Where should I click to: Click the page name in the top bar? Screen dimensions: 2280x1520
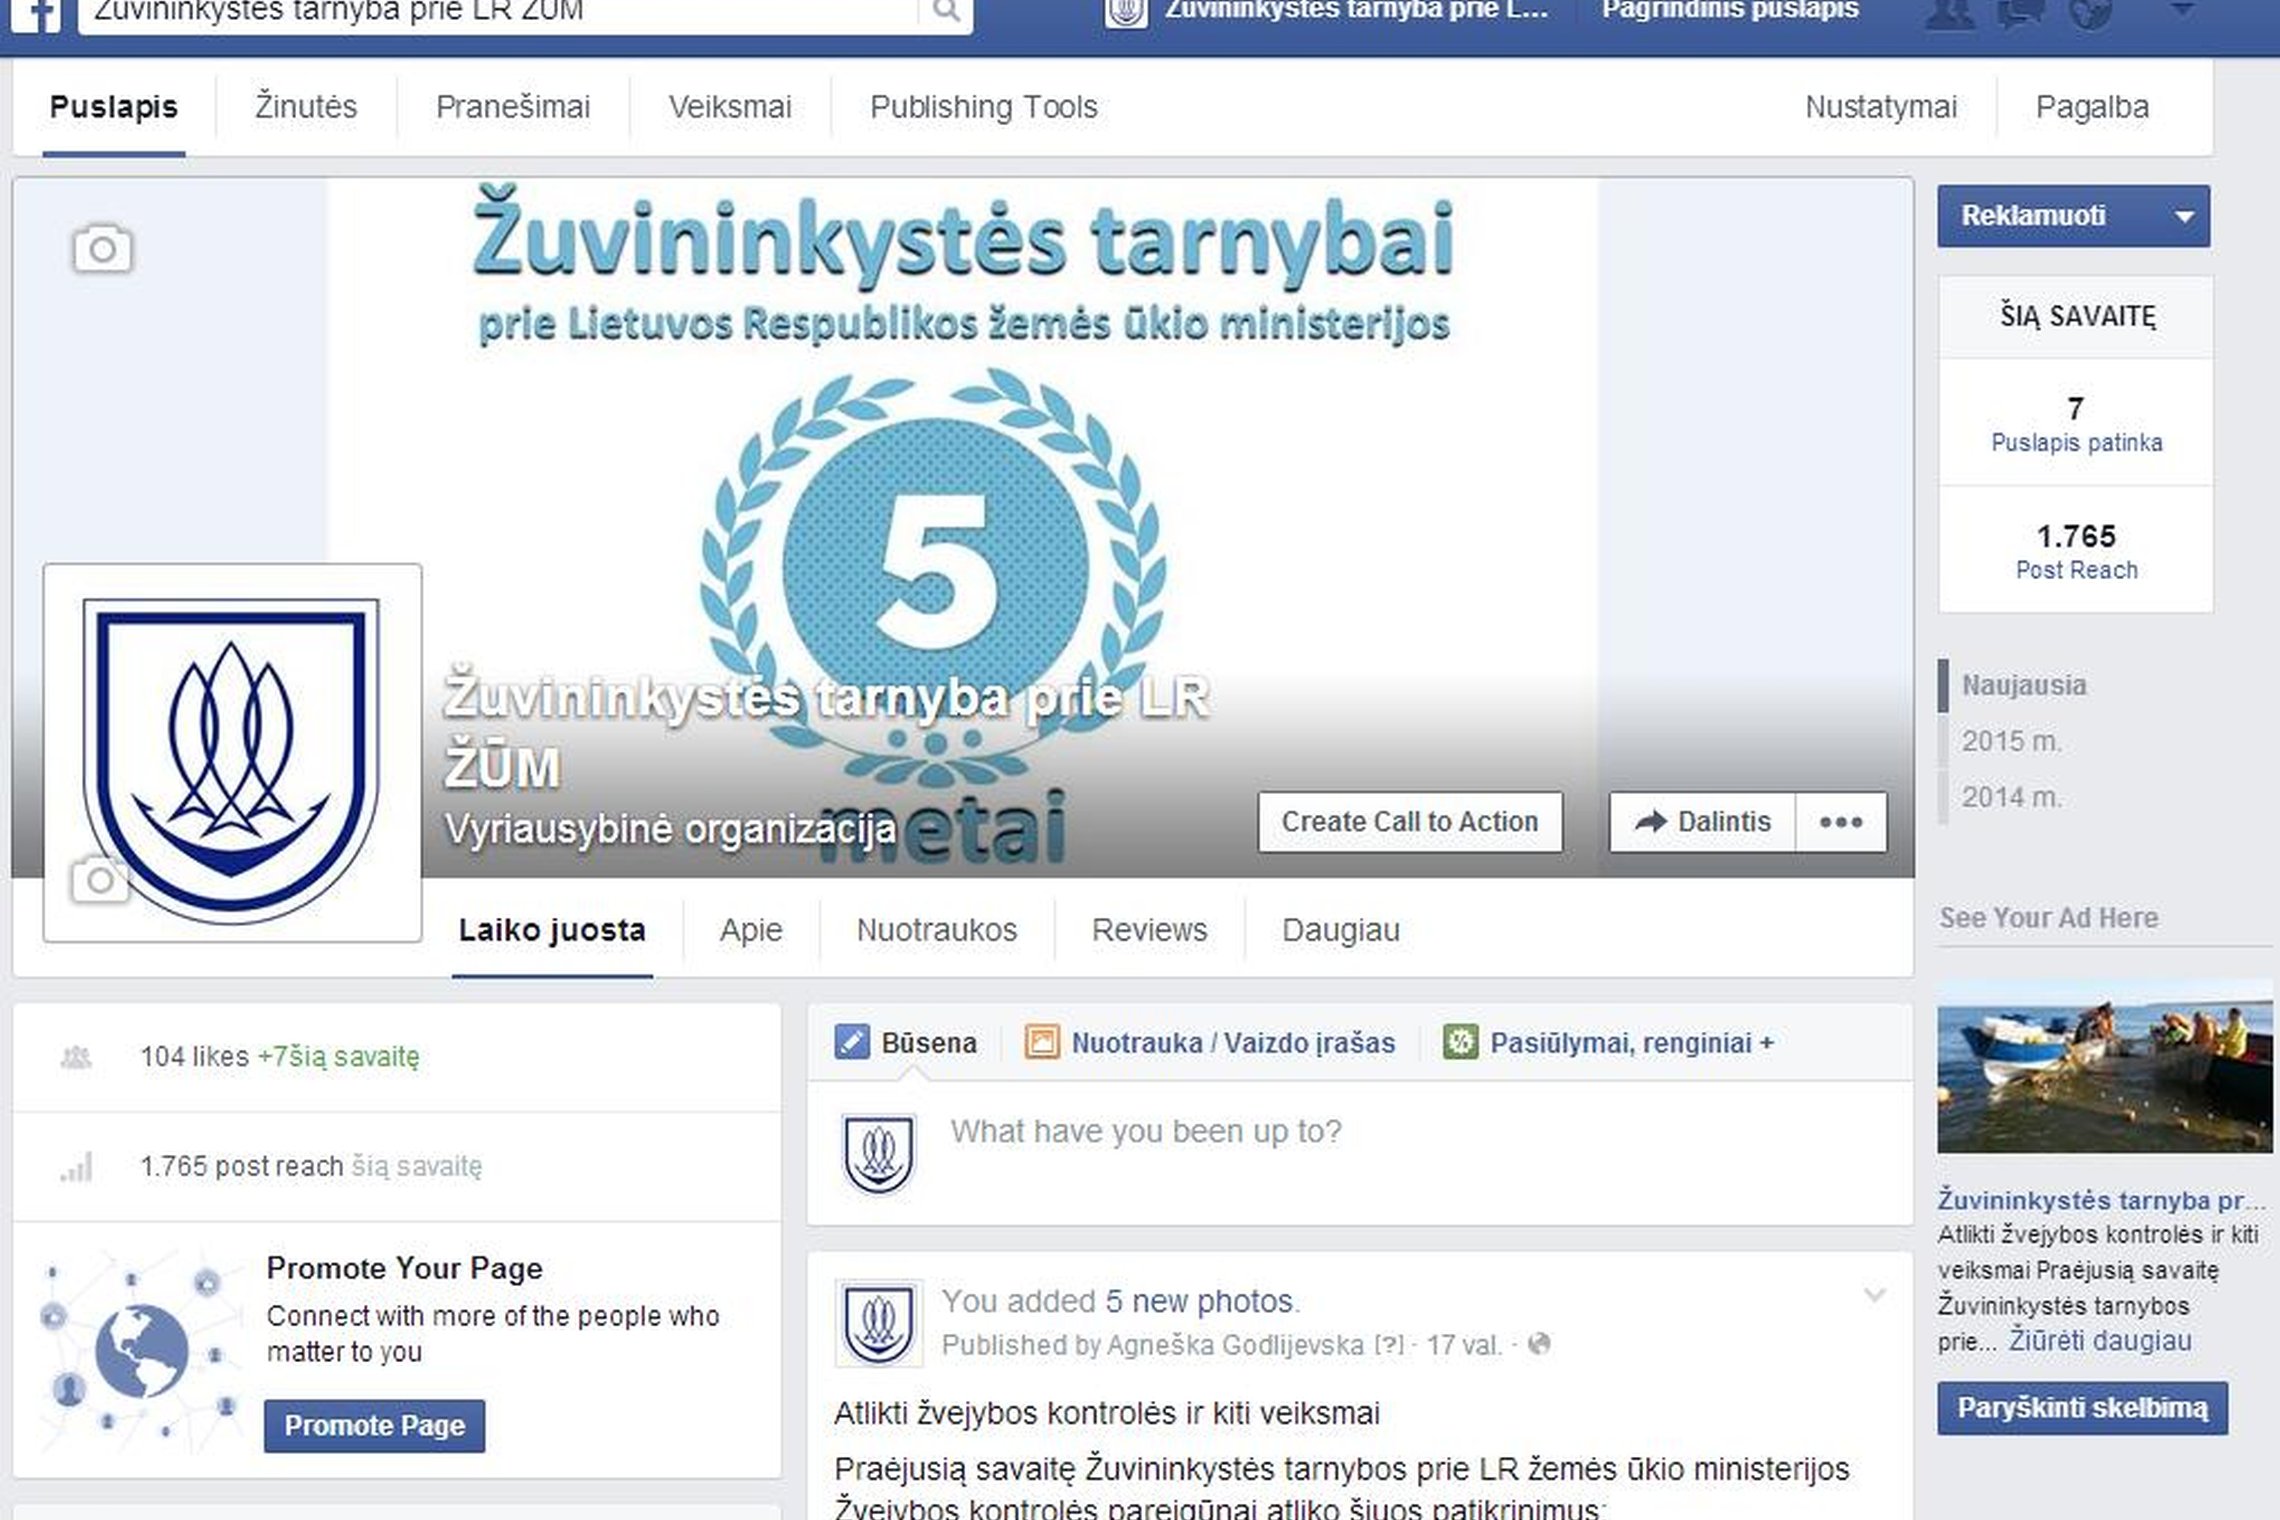click(1357, 10)
